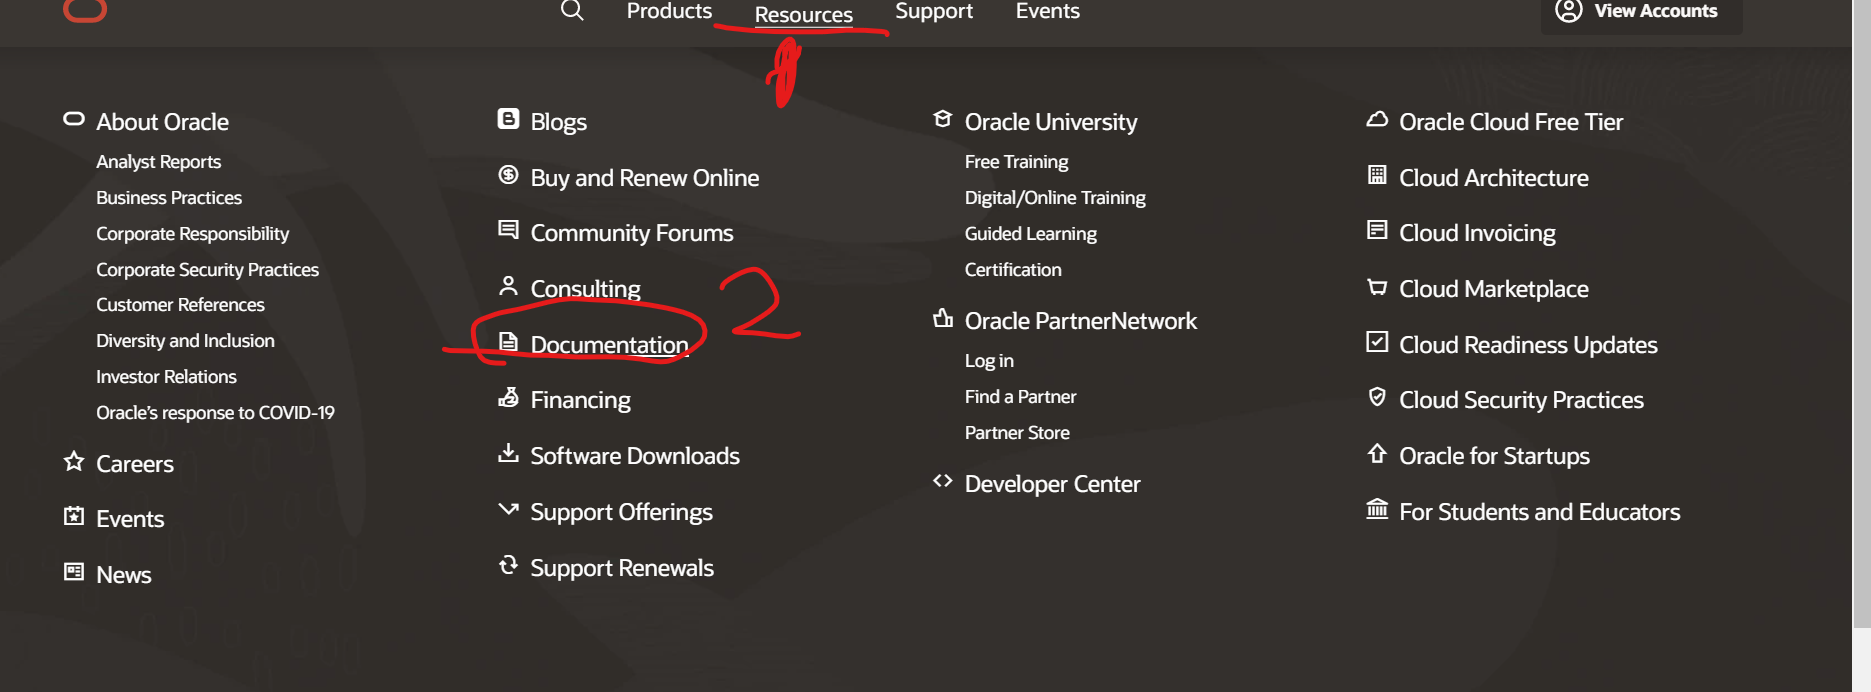Screen dimensions: 1871x692
Task: Open Cloud Marketplace link text
Action: pyautogui.click(x=1494, y=289)
